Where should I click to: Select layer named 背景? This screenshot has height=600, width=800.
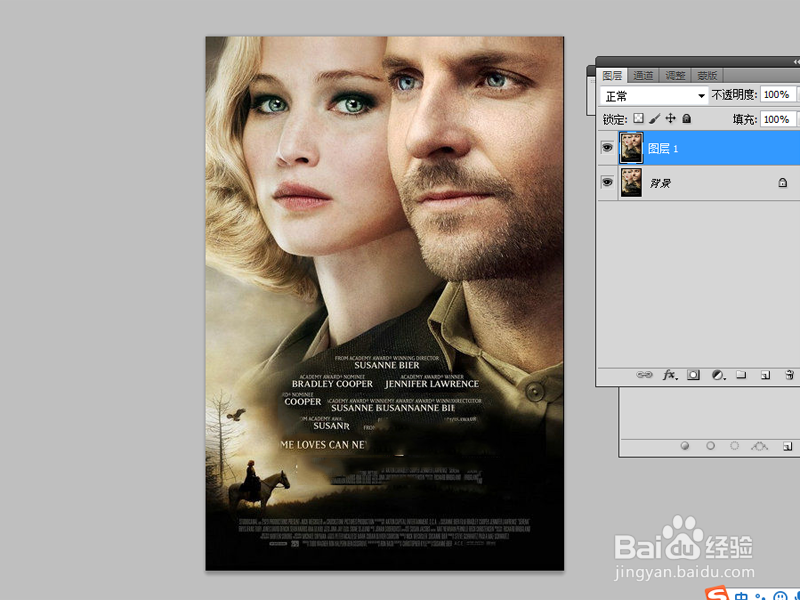pos(660,183)
